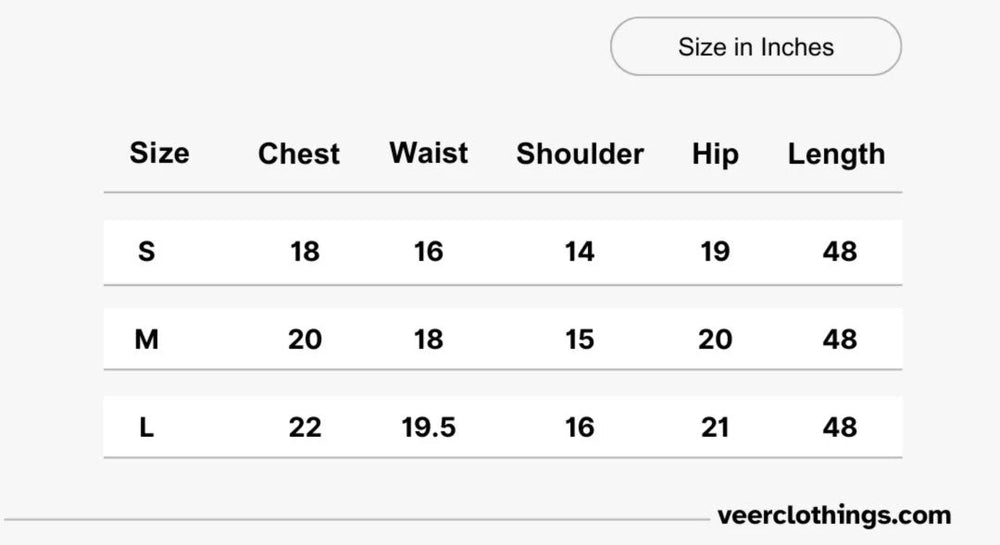
Task: Select the hip value 21 for size L
Action: tap(715, 428)
